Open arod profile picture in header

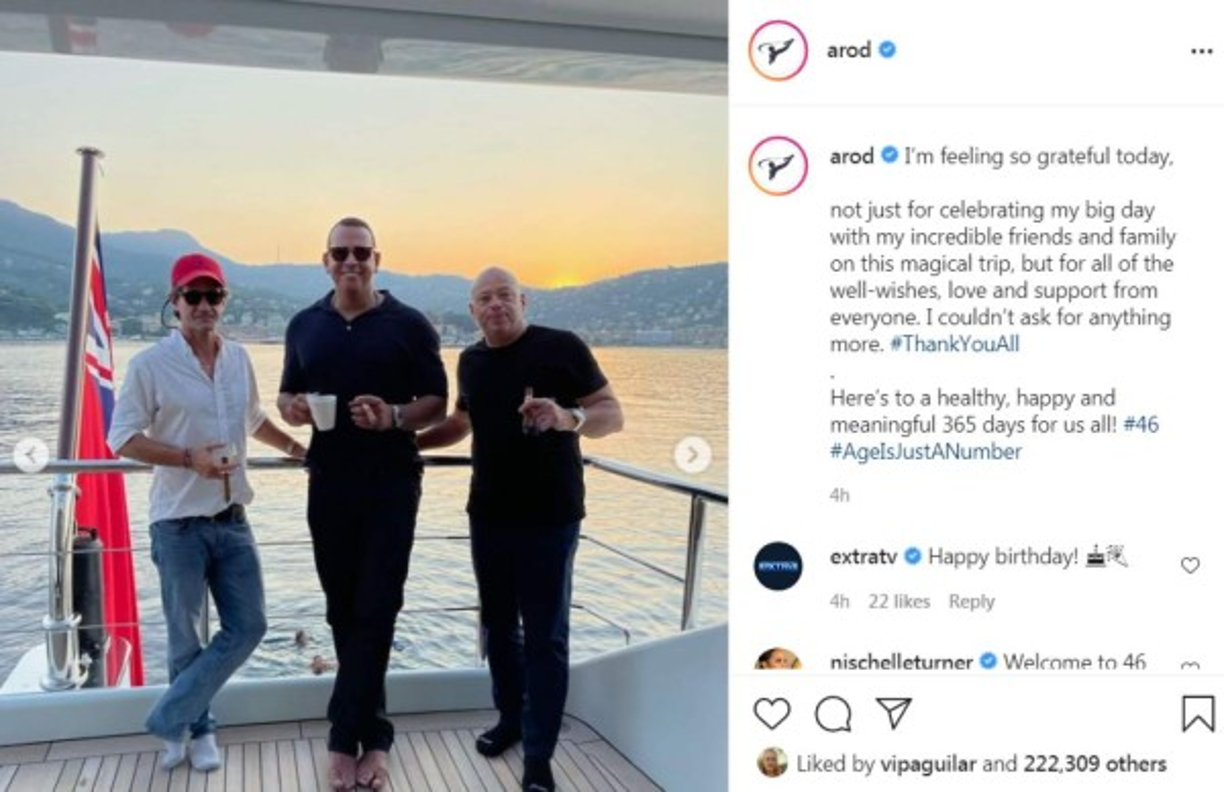pyautogui.click(x=777, y=50)
